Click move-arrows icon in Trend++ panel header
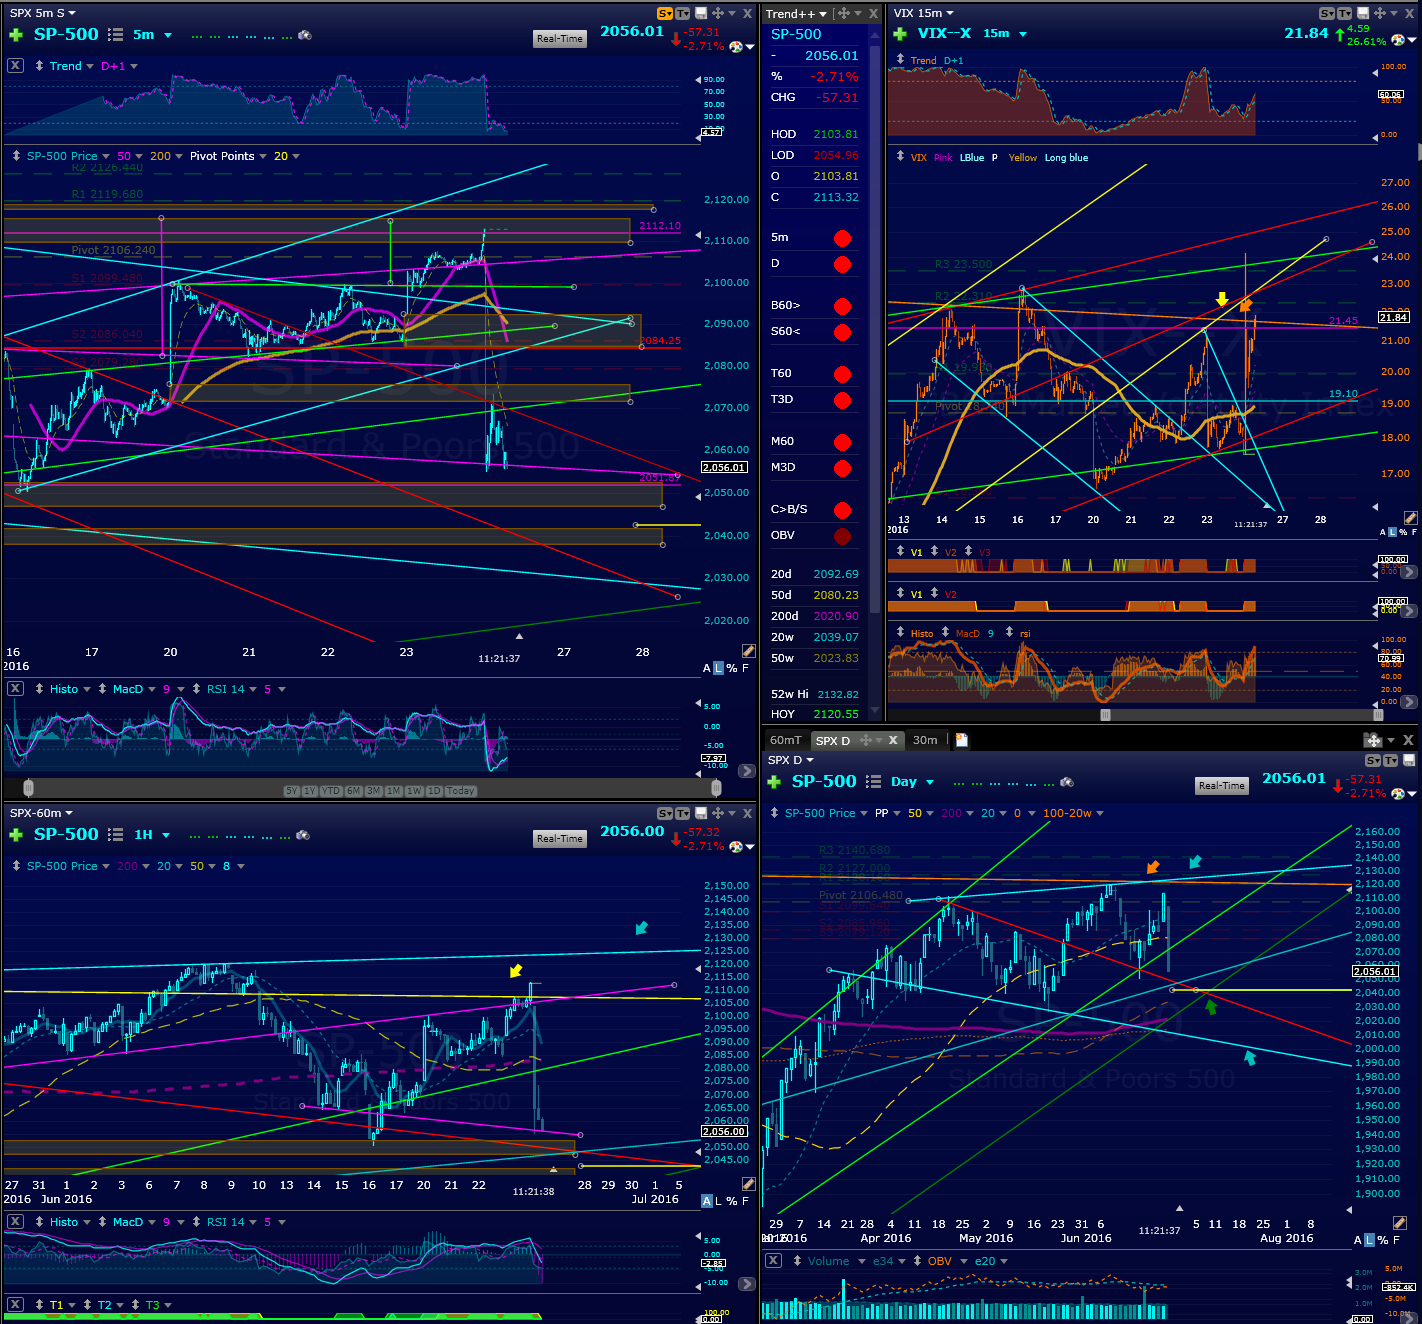1422x1324 pixels. coord(844,13)
